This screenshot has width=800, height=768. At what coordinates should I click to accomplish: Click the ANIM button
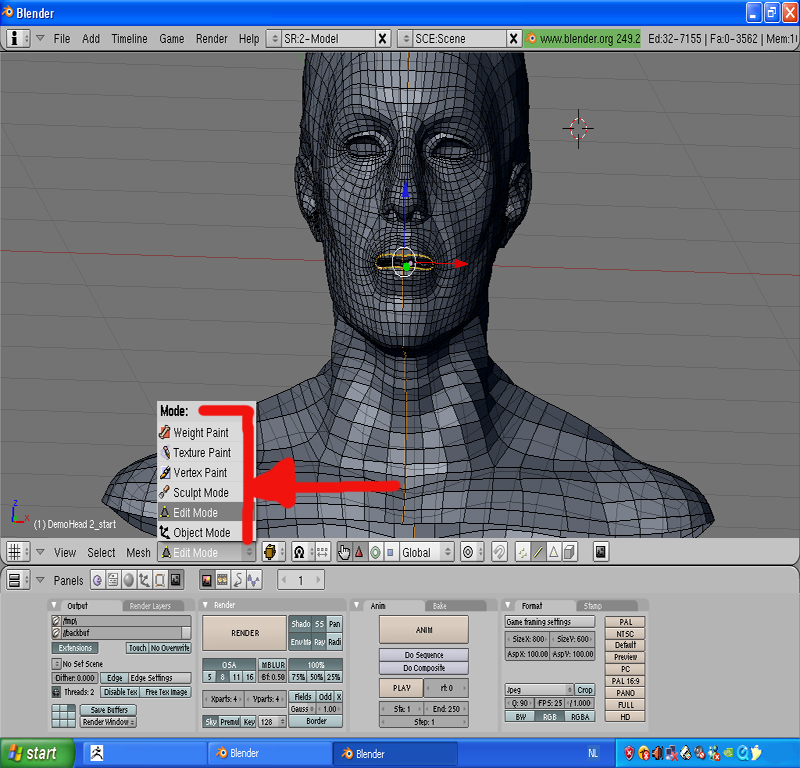coord(424,630)
